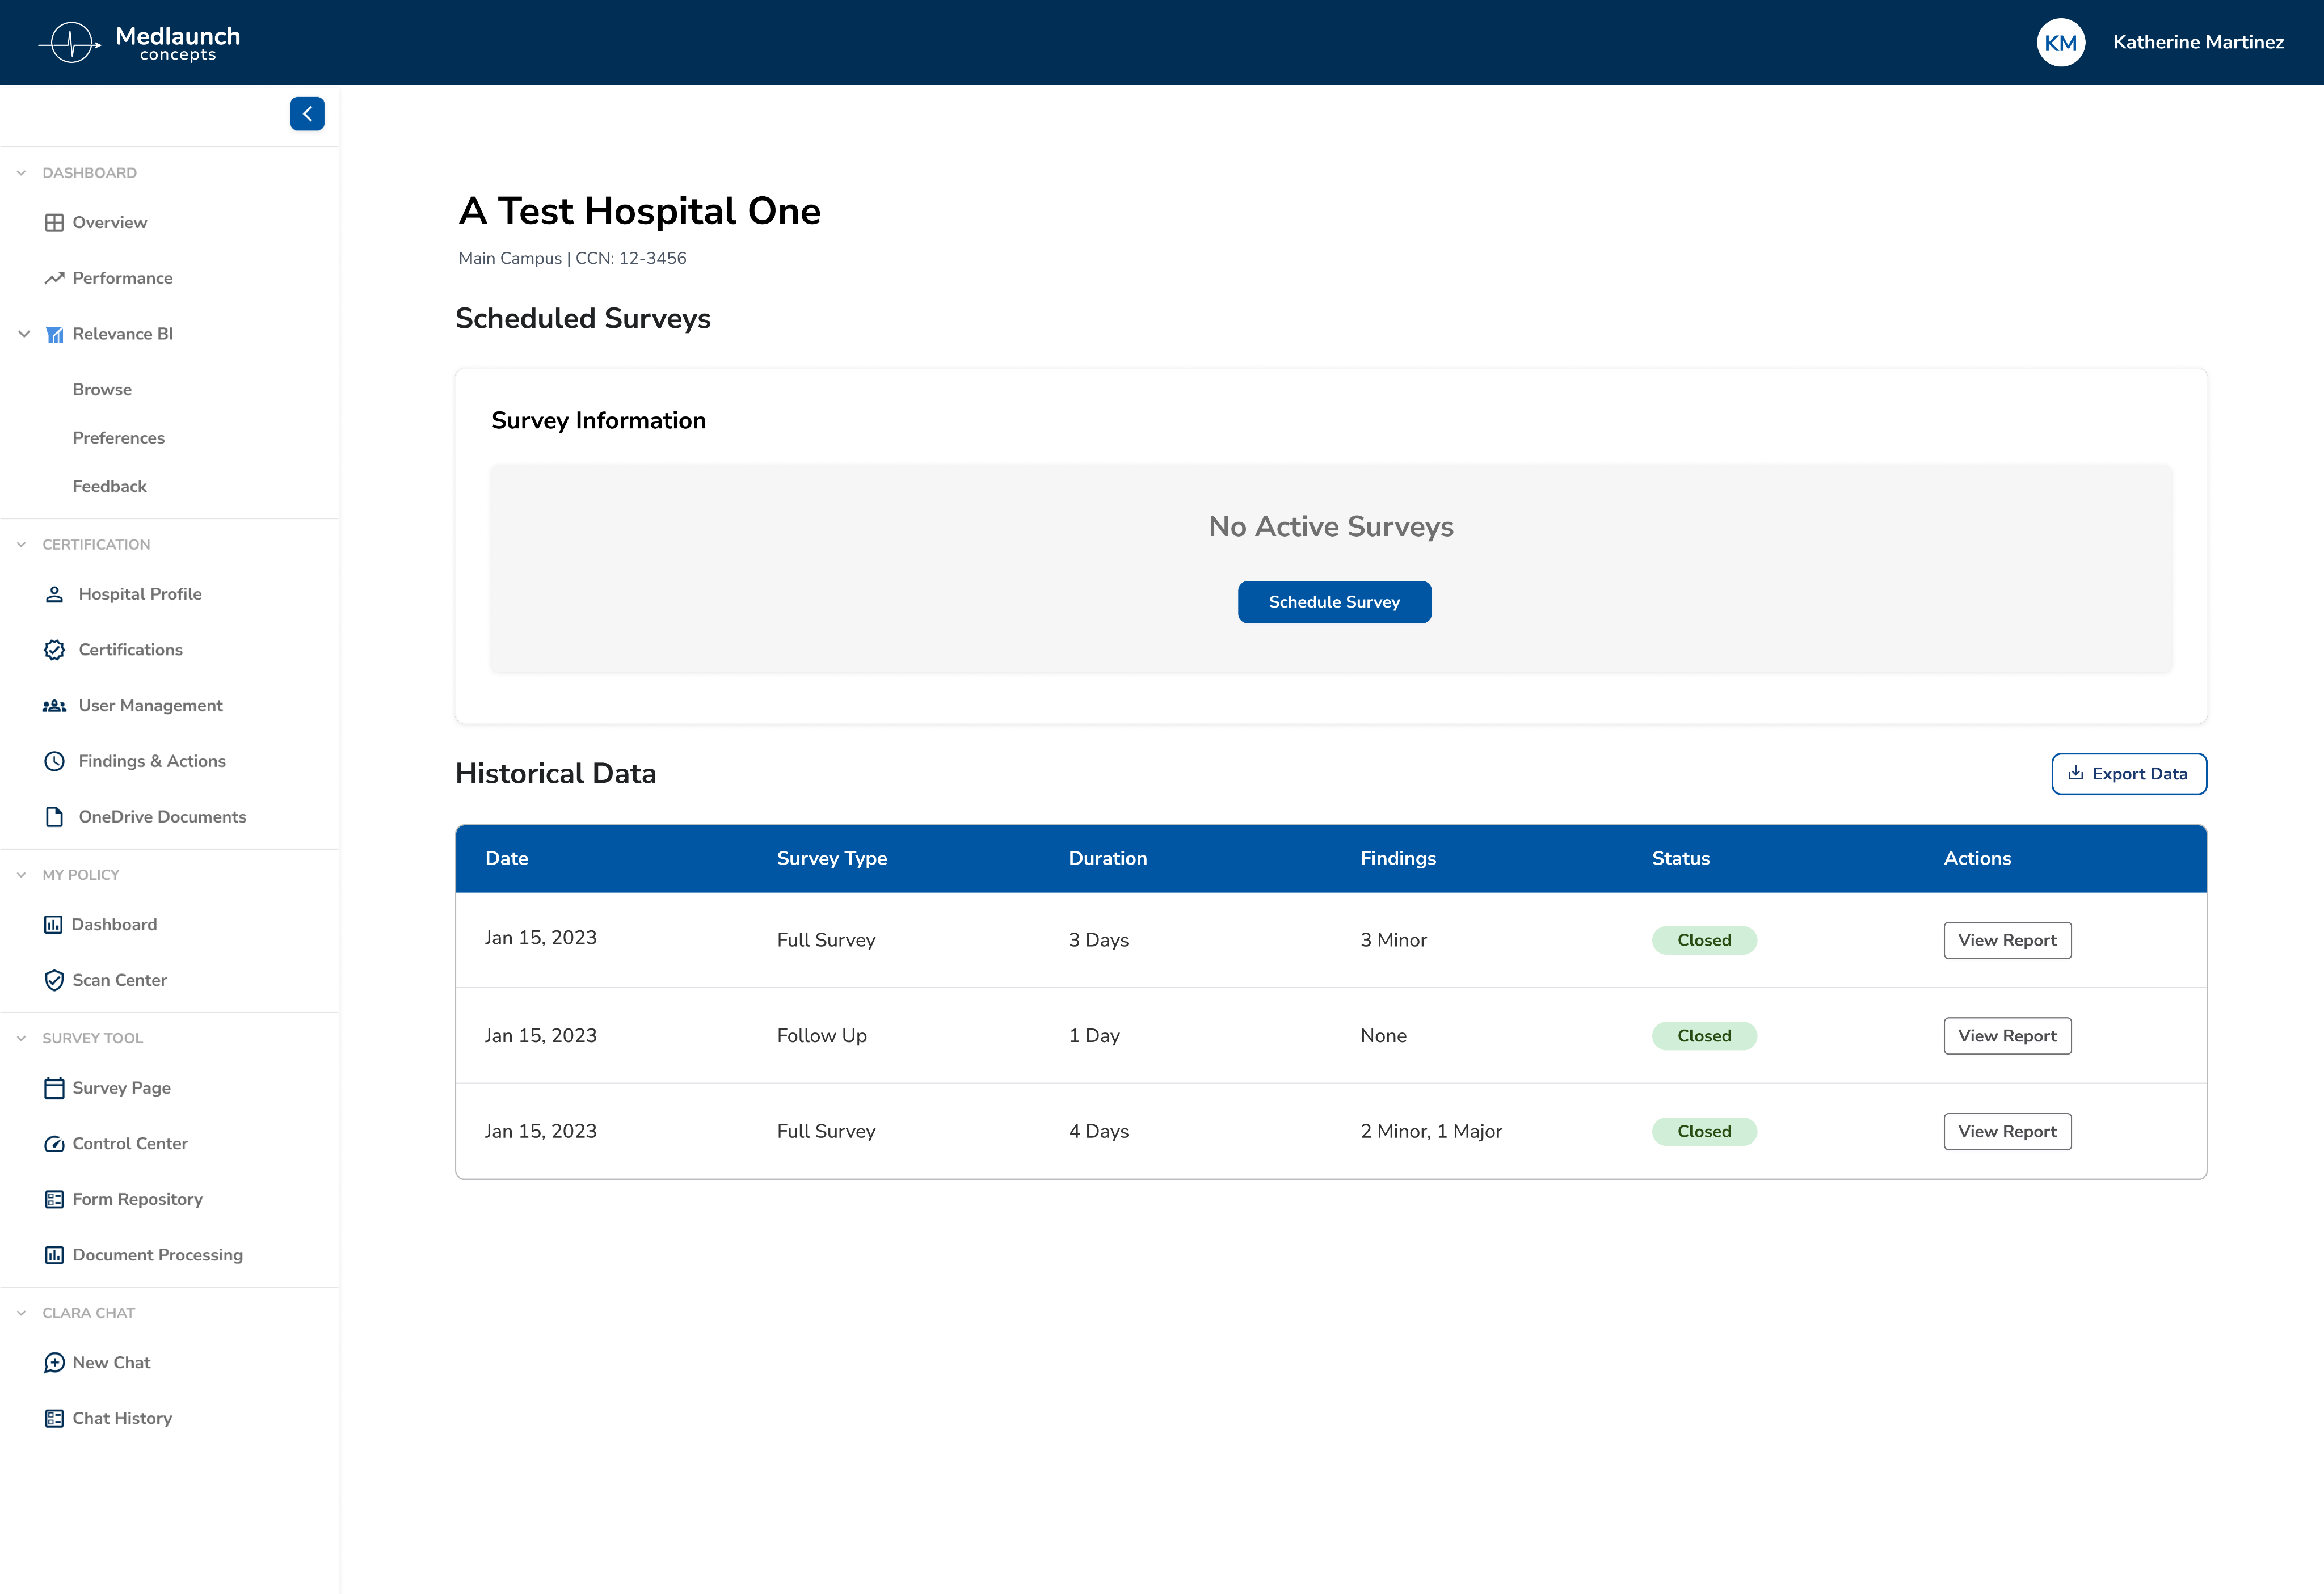The height and width of the screenshot is (1594, 2324).
Task: View Report for the Follow Up survey
Action: tap(2007, 1036)
